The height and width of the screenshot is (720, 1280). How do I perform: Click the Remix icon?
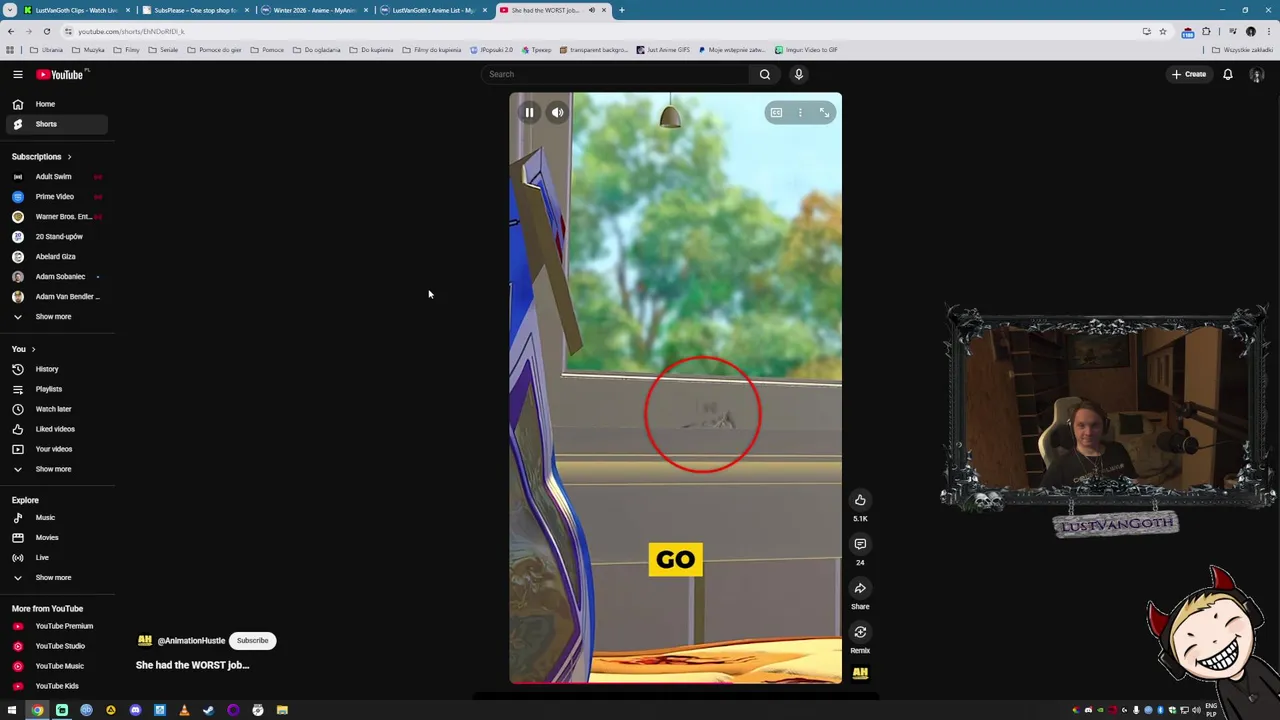click(x=860, y=632)
